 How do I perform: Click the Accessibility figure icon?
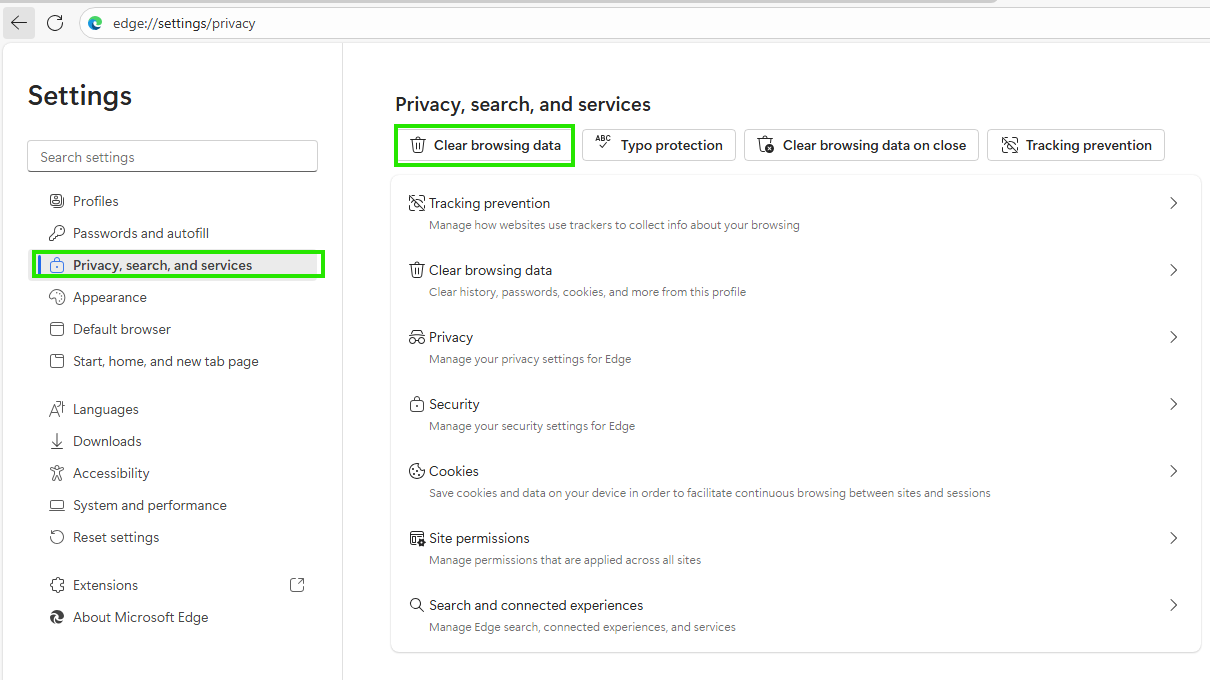coord(57,473)
